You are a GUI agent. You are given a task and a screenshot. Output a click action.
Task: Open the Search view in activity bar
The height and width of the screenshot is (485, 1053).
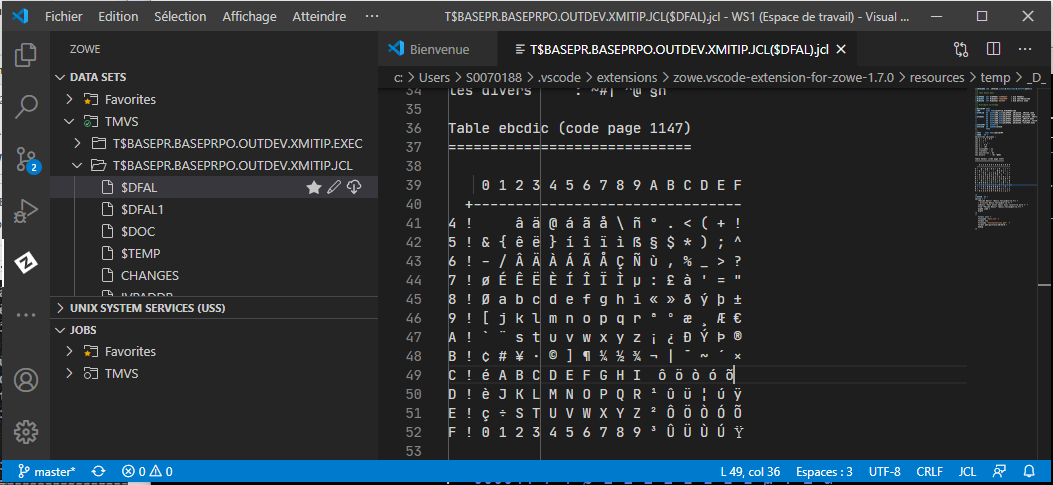(x=25, y=107)
